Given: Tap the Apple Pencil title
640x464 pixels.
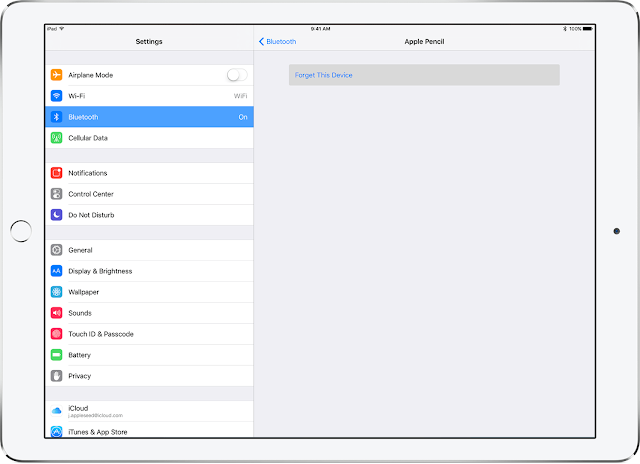Looking at the screenshot, I should [424, 42].
